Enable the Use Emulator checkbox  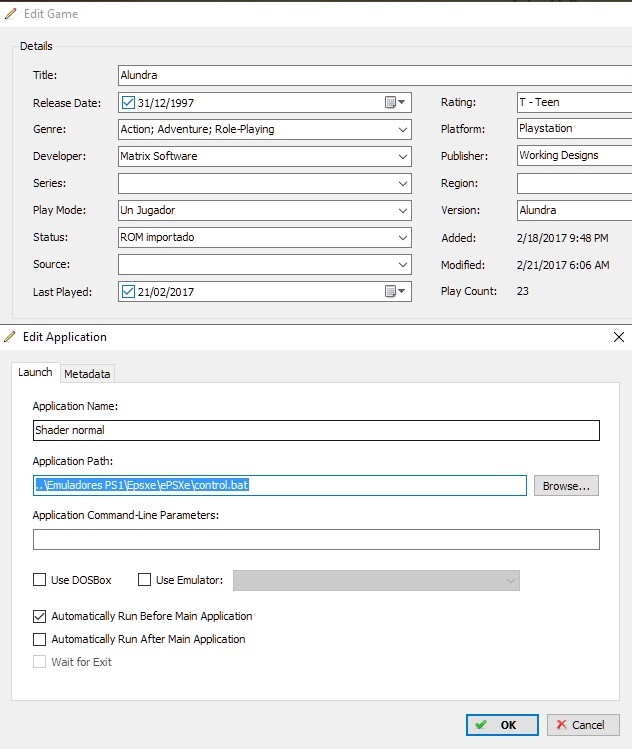(145, 580)
